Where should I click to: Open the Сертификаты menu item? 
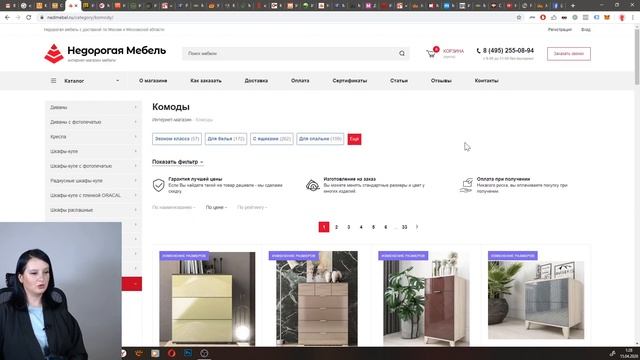pyautogui.click(x=350, y=81)
